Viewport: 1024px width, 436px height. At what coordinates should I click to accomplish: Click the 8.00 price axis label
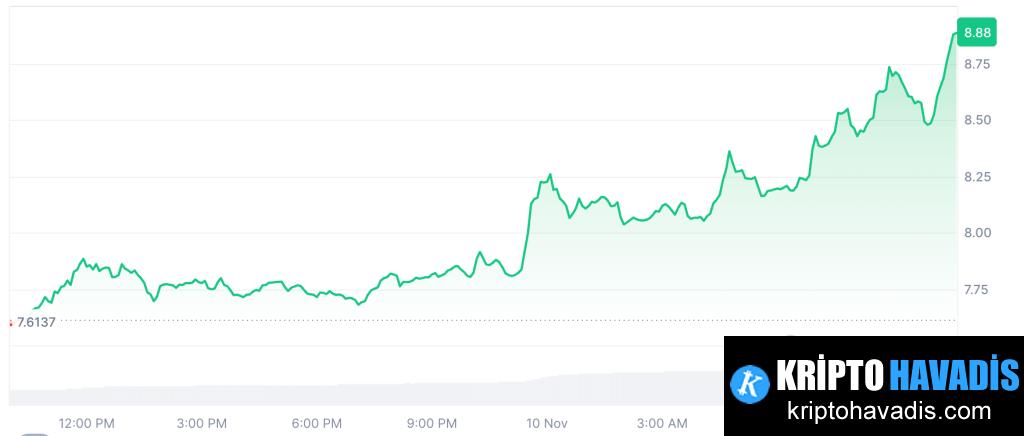pyautogui.click(x=977, y=233)
